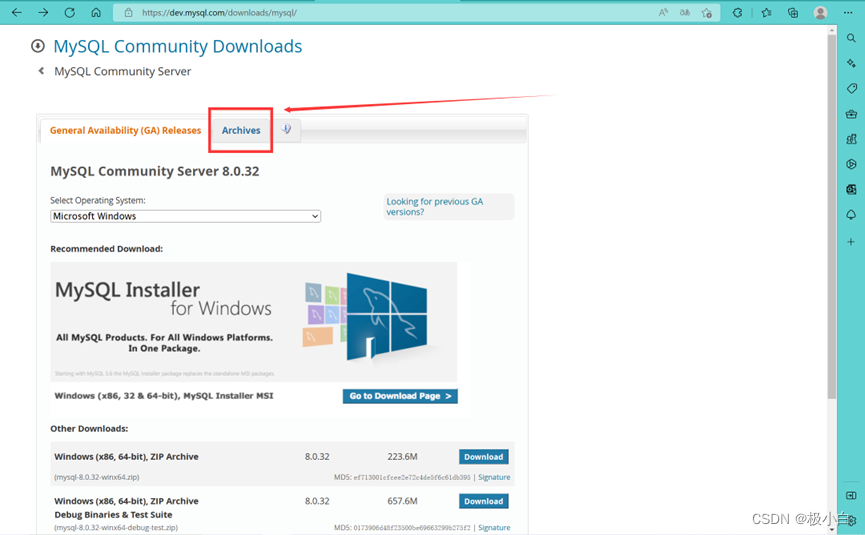Open browser extensions menu

(738, 12)
